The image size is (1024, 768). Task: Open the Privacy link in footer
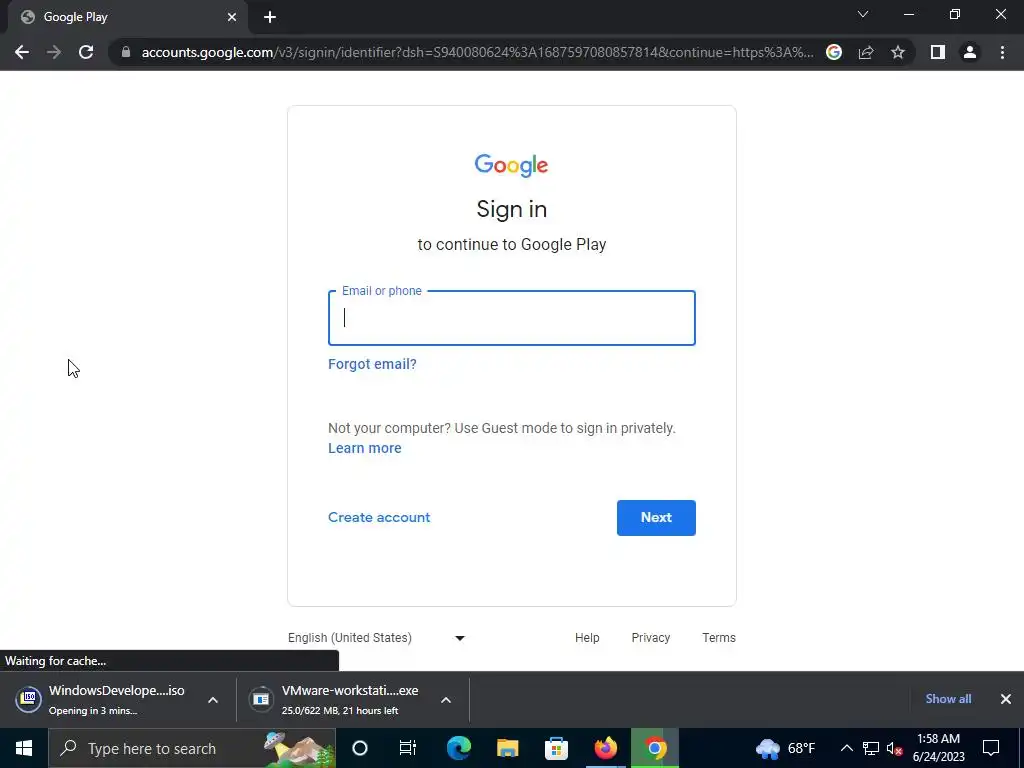pyautogui.click(x=650, y=638)
